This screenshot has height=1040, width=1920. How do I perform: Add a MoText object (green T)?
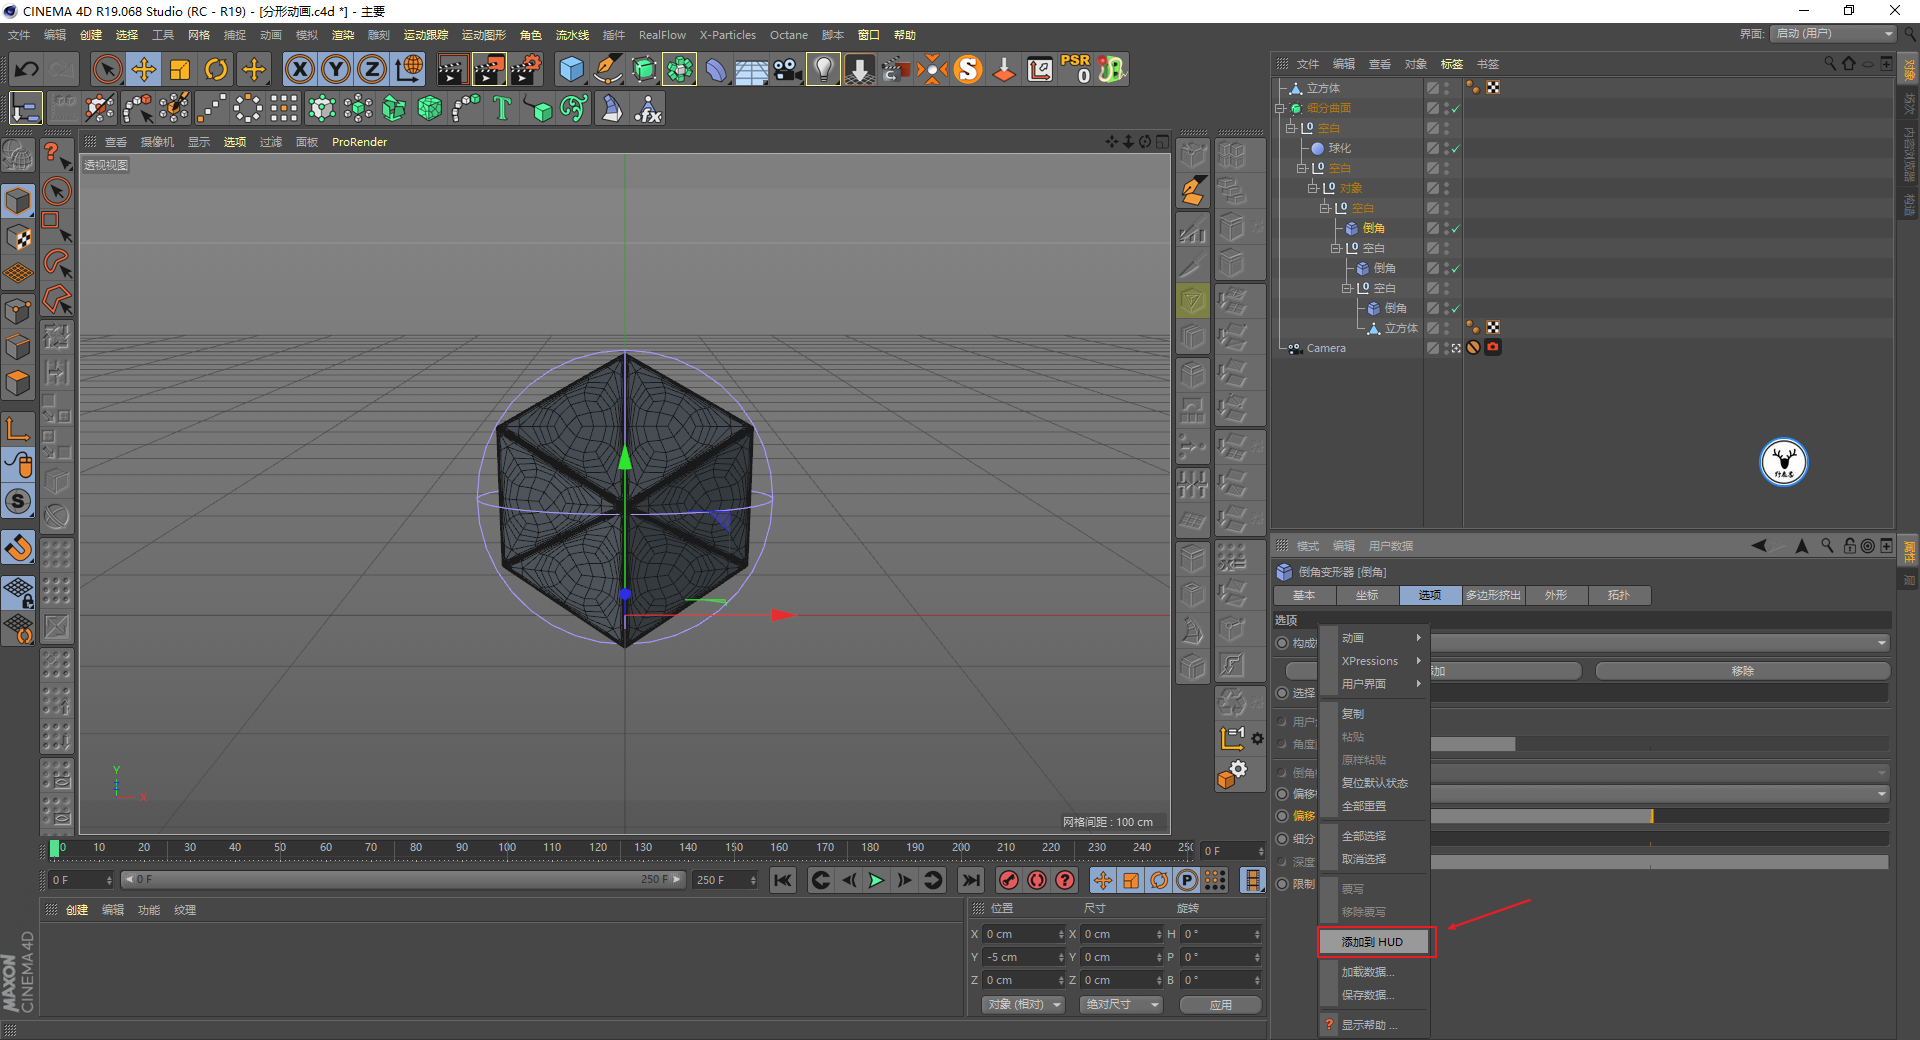click(502, 108)
